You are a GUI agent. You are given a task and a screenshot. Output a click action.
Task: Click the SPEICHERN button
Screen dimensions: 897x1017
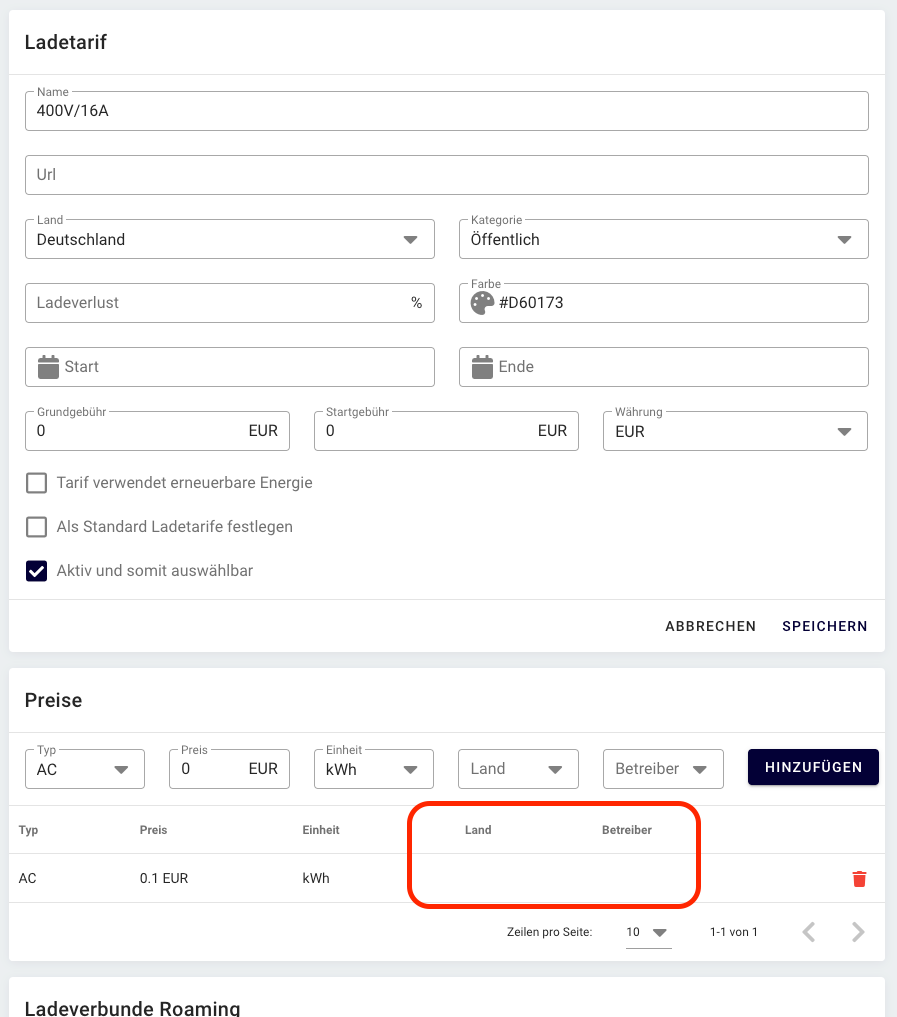[824, 626]
